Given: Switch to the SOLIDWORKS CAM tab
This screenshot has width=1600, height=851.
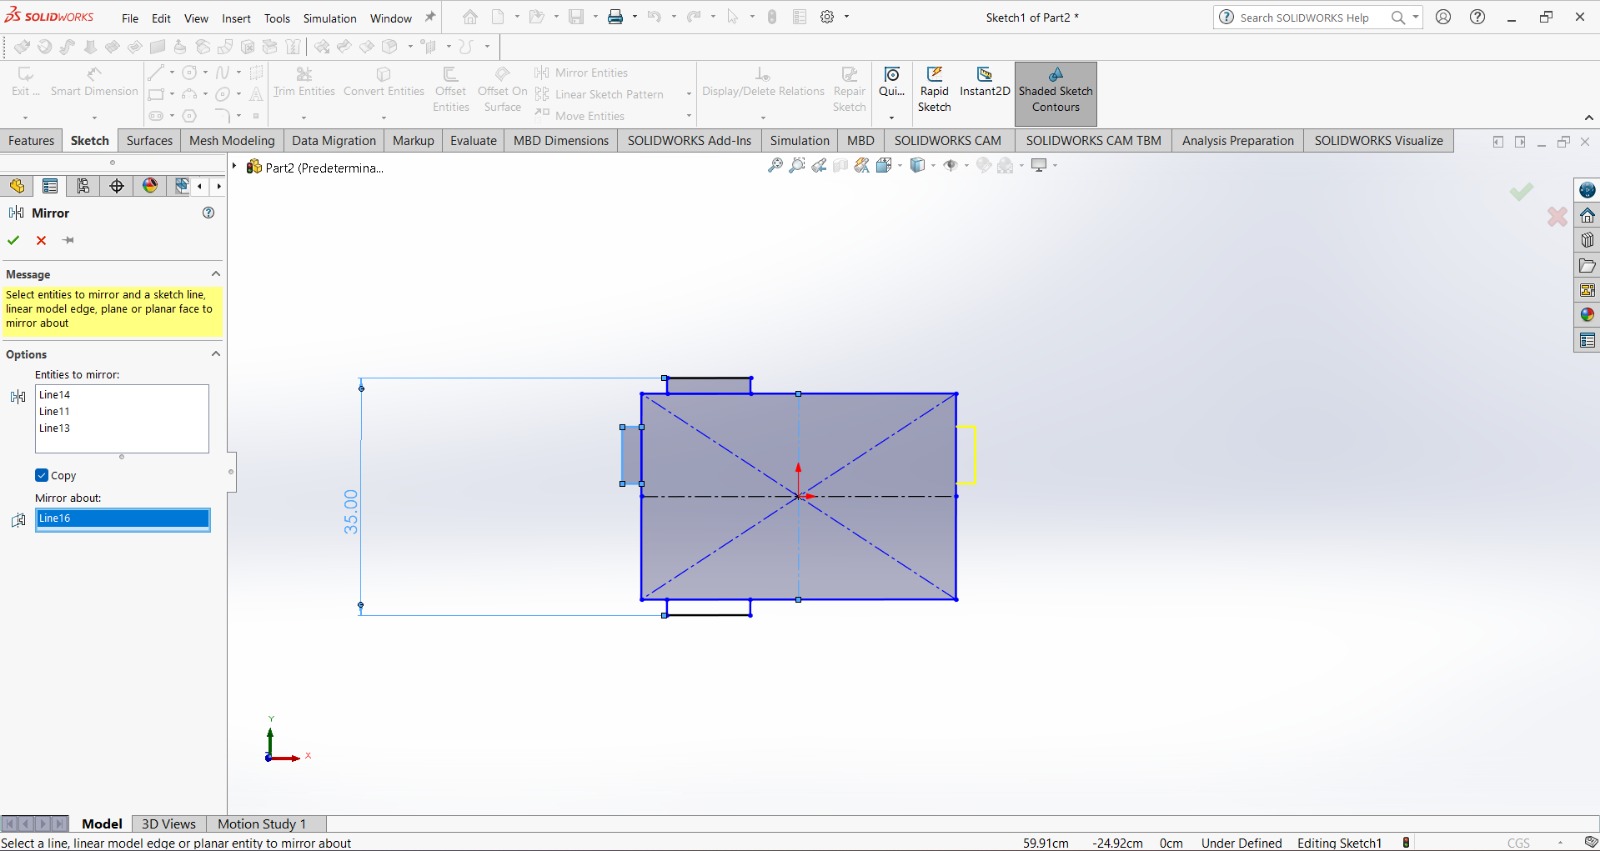Looking at the screenshot, I should (x=947, y=141).
